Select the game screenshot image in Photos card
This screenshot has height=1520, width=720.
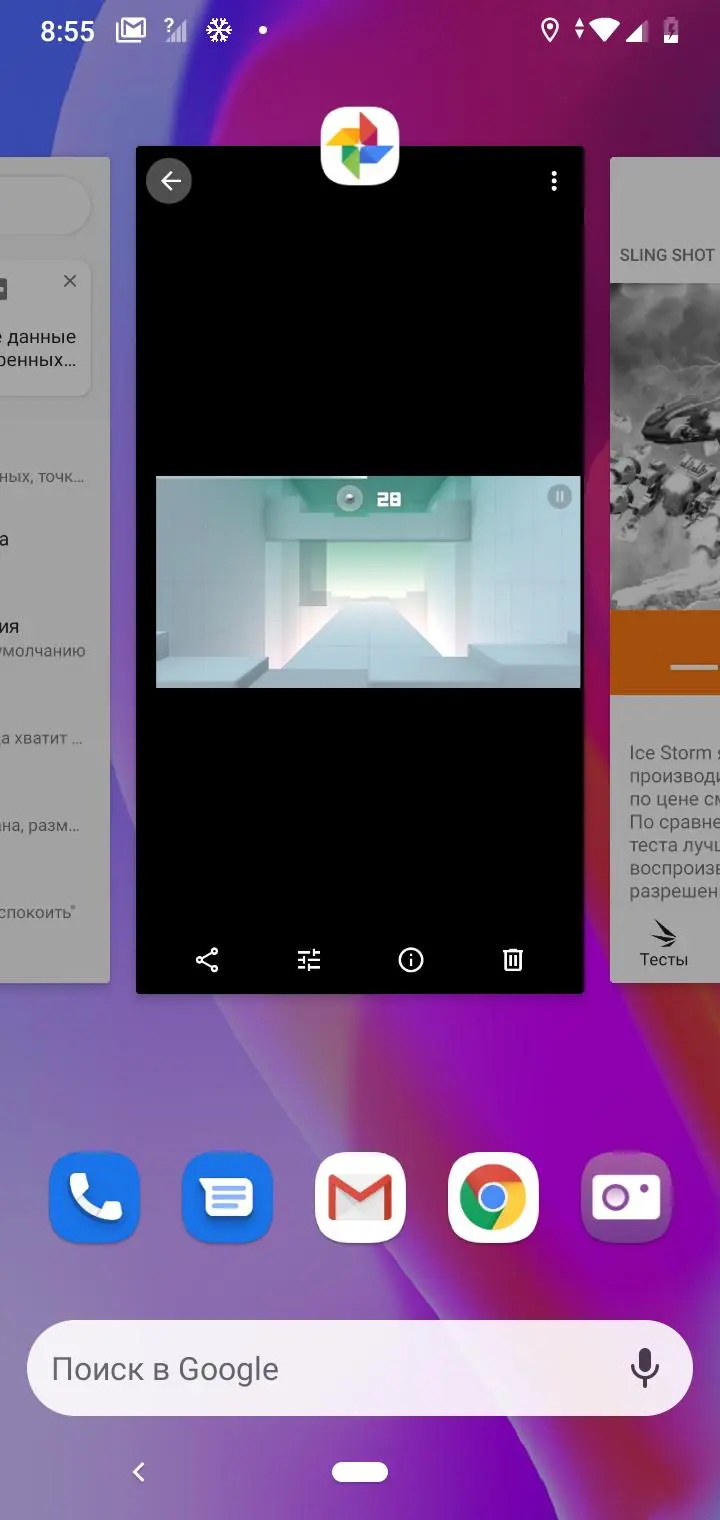click(x=368, y=582)
